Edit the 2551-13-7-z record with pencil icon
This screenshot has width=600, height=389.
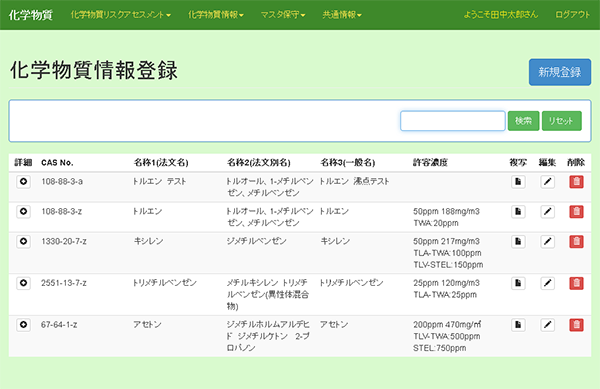(x=548, y=283)
